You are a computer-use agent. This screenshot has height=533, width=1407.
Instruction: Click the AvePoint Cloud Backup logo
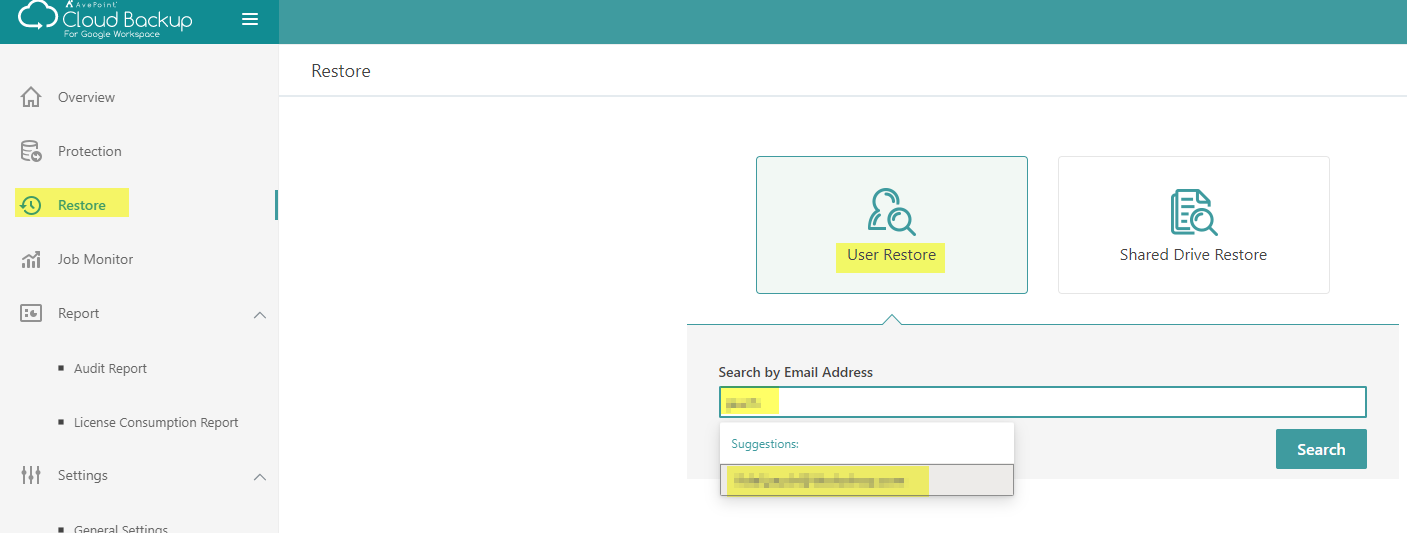click(x=105, y=20)
